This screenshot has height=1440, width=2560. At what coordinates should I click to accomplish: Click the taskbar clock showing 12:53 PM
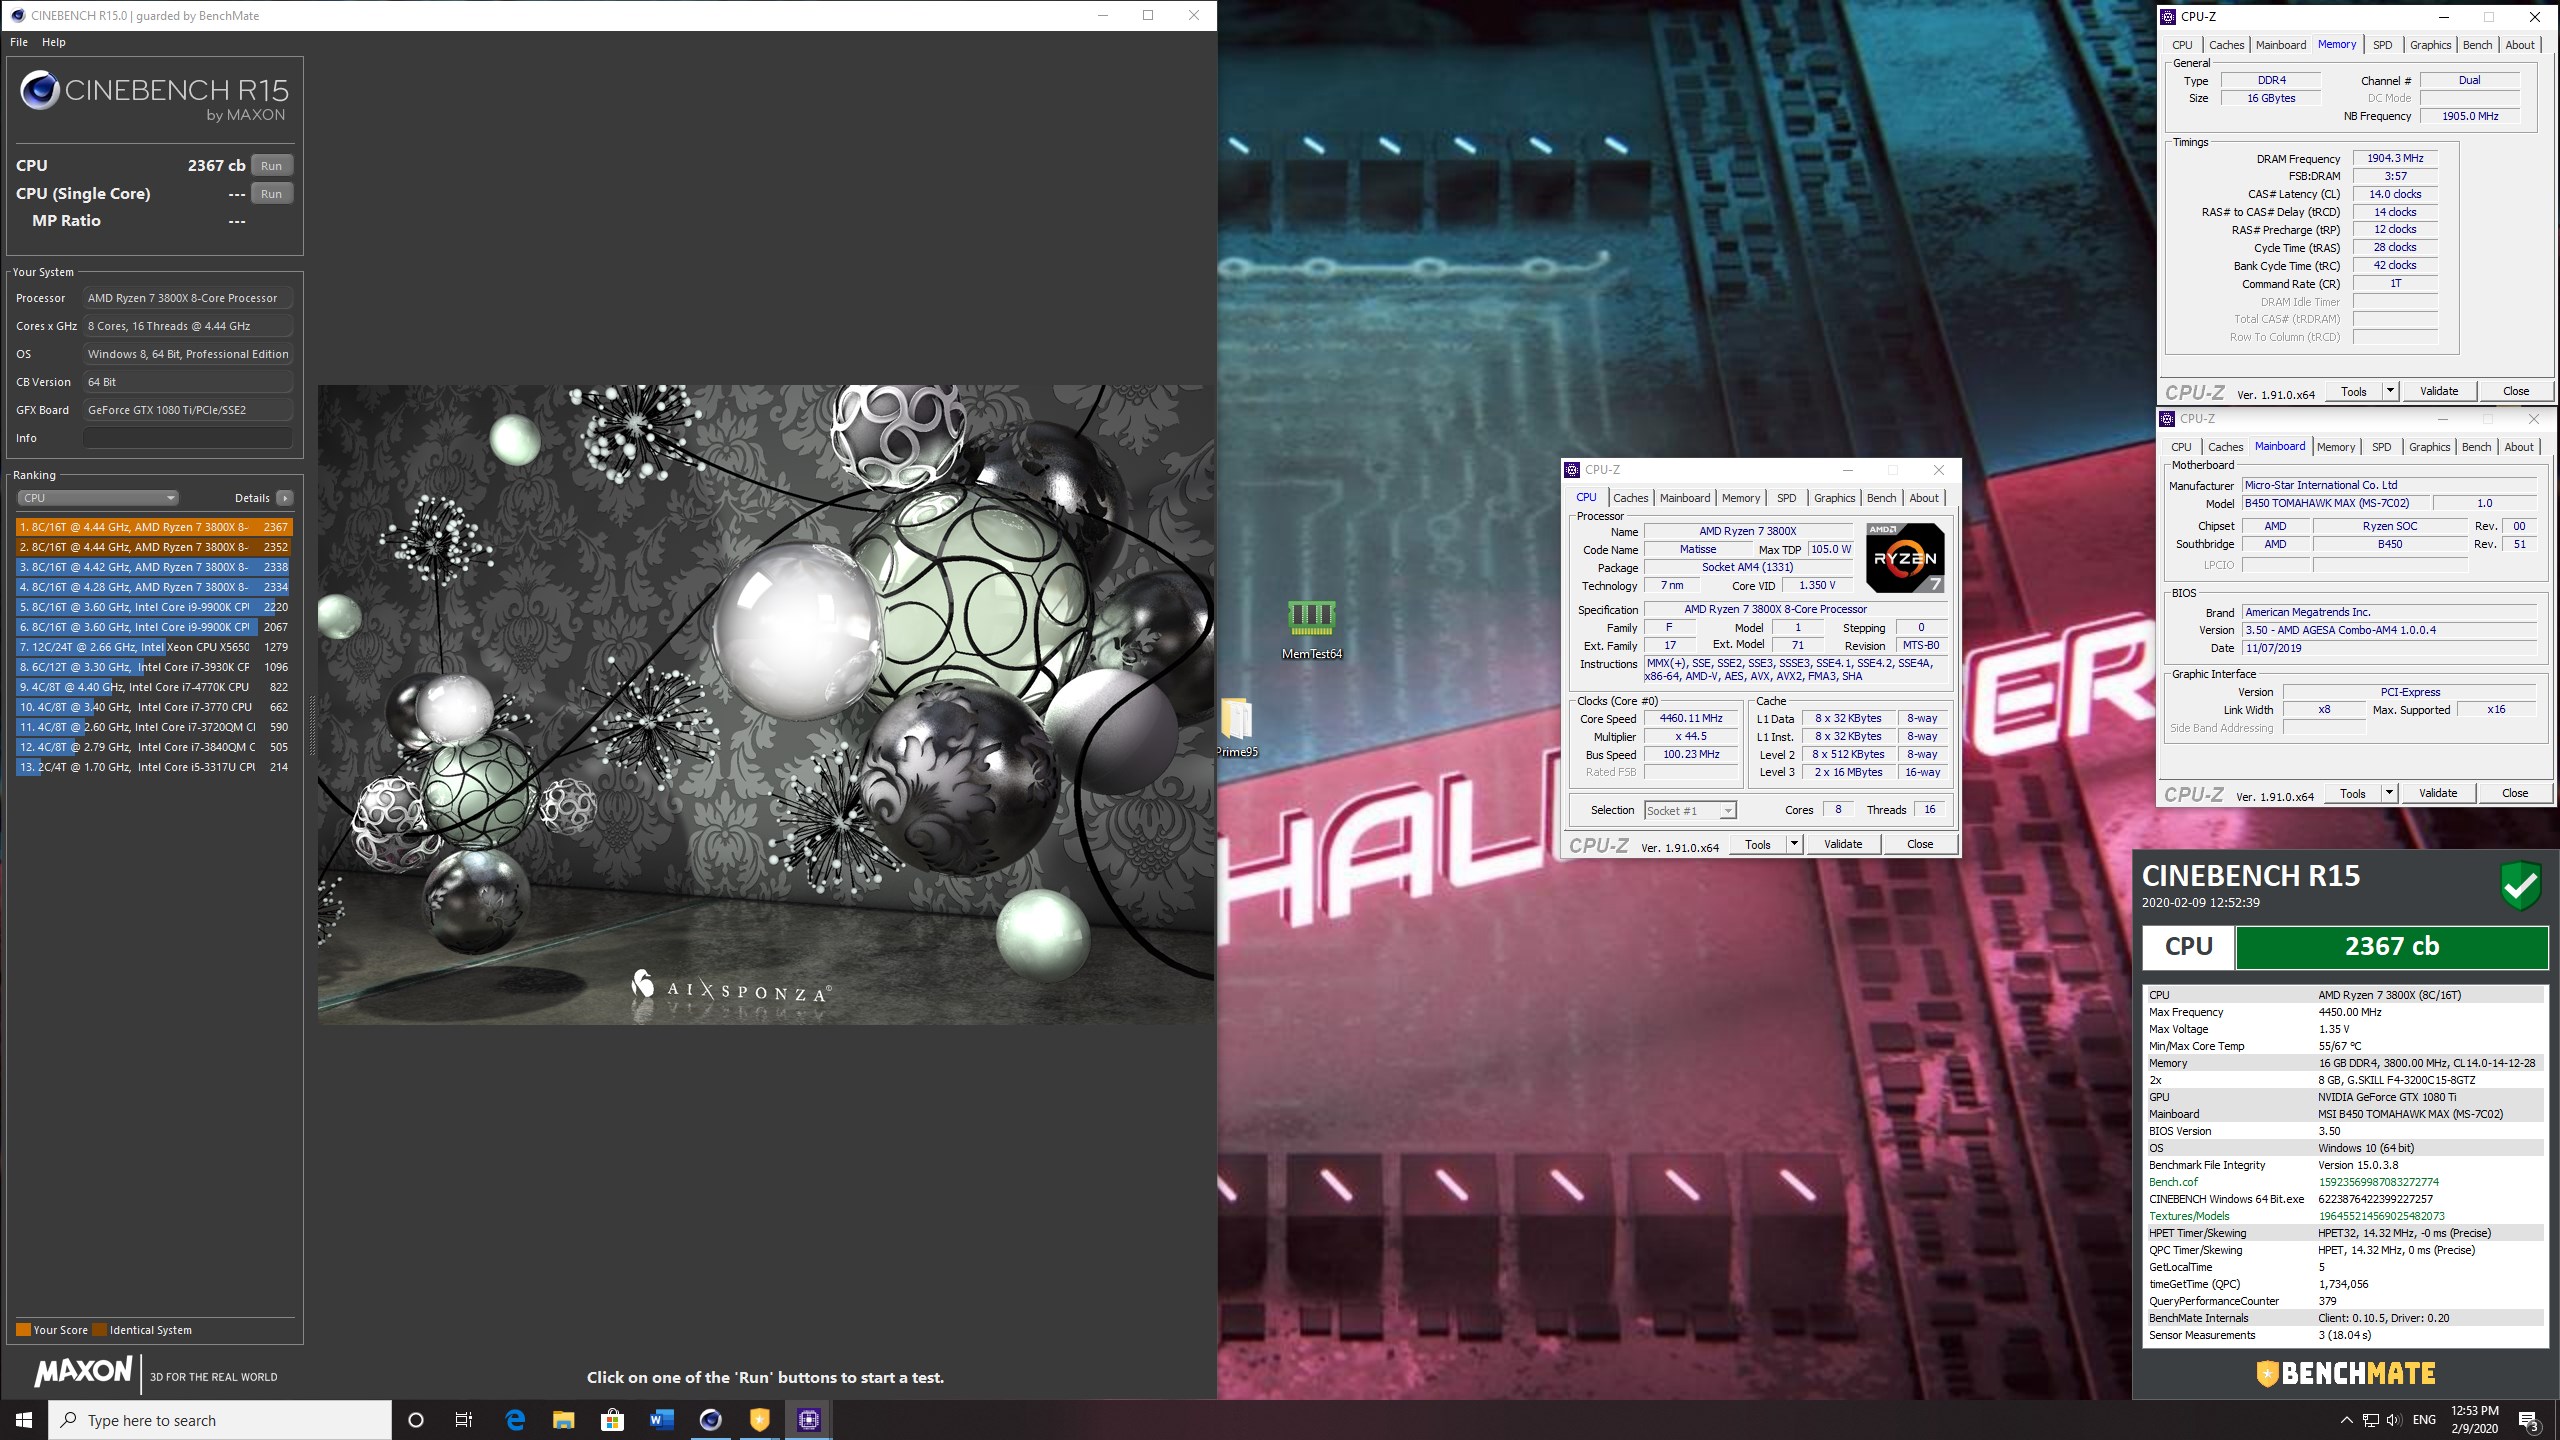[2474, 1420]
